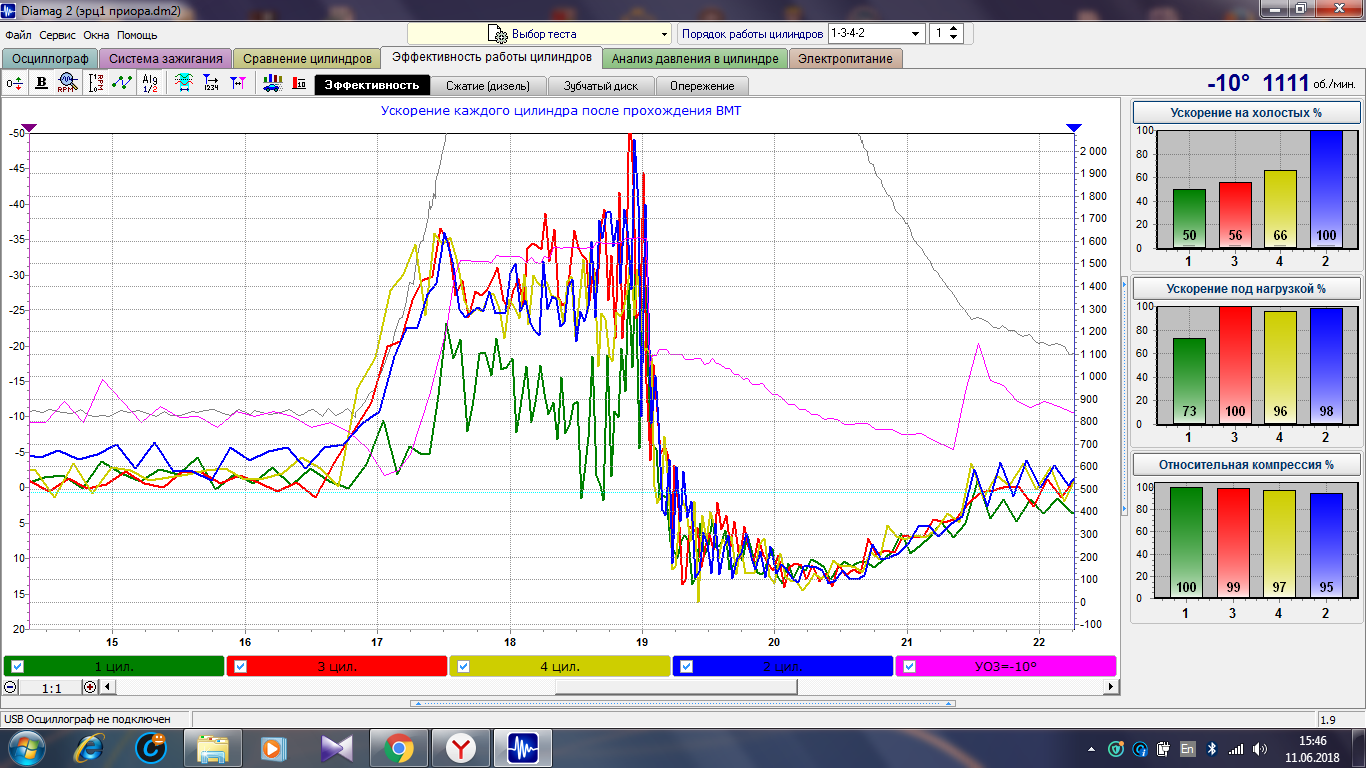The width and height of the screenshot is (1366, 768).
Task: Click the scrollbar right arrow under graph
Action: pyautogui.click(x=1110, y=687)
